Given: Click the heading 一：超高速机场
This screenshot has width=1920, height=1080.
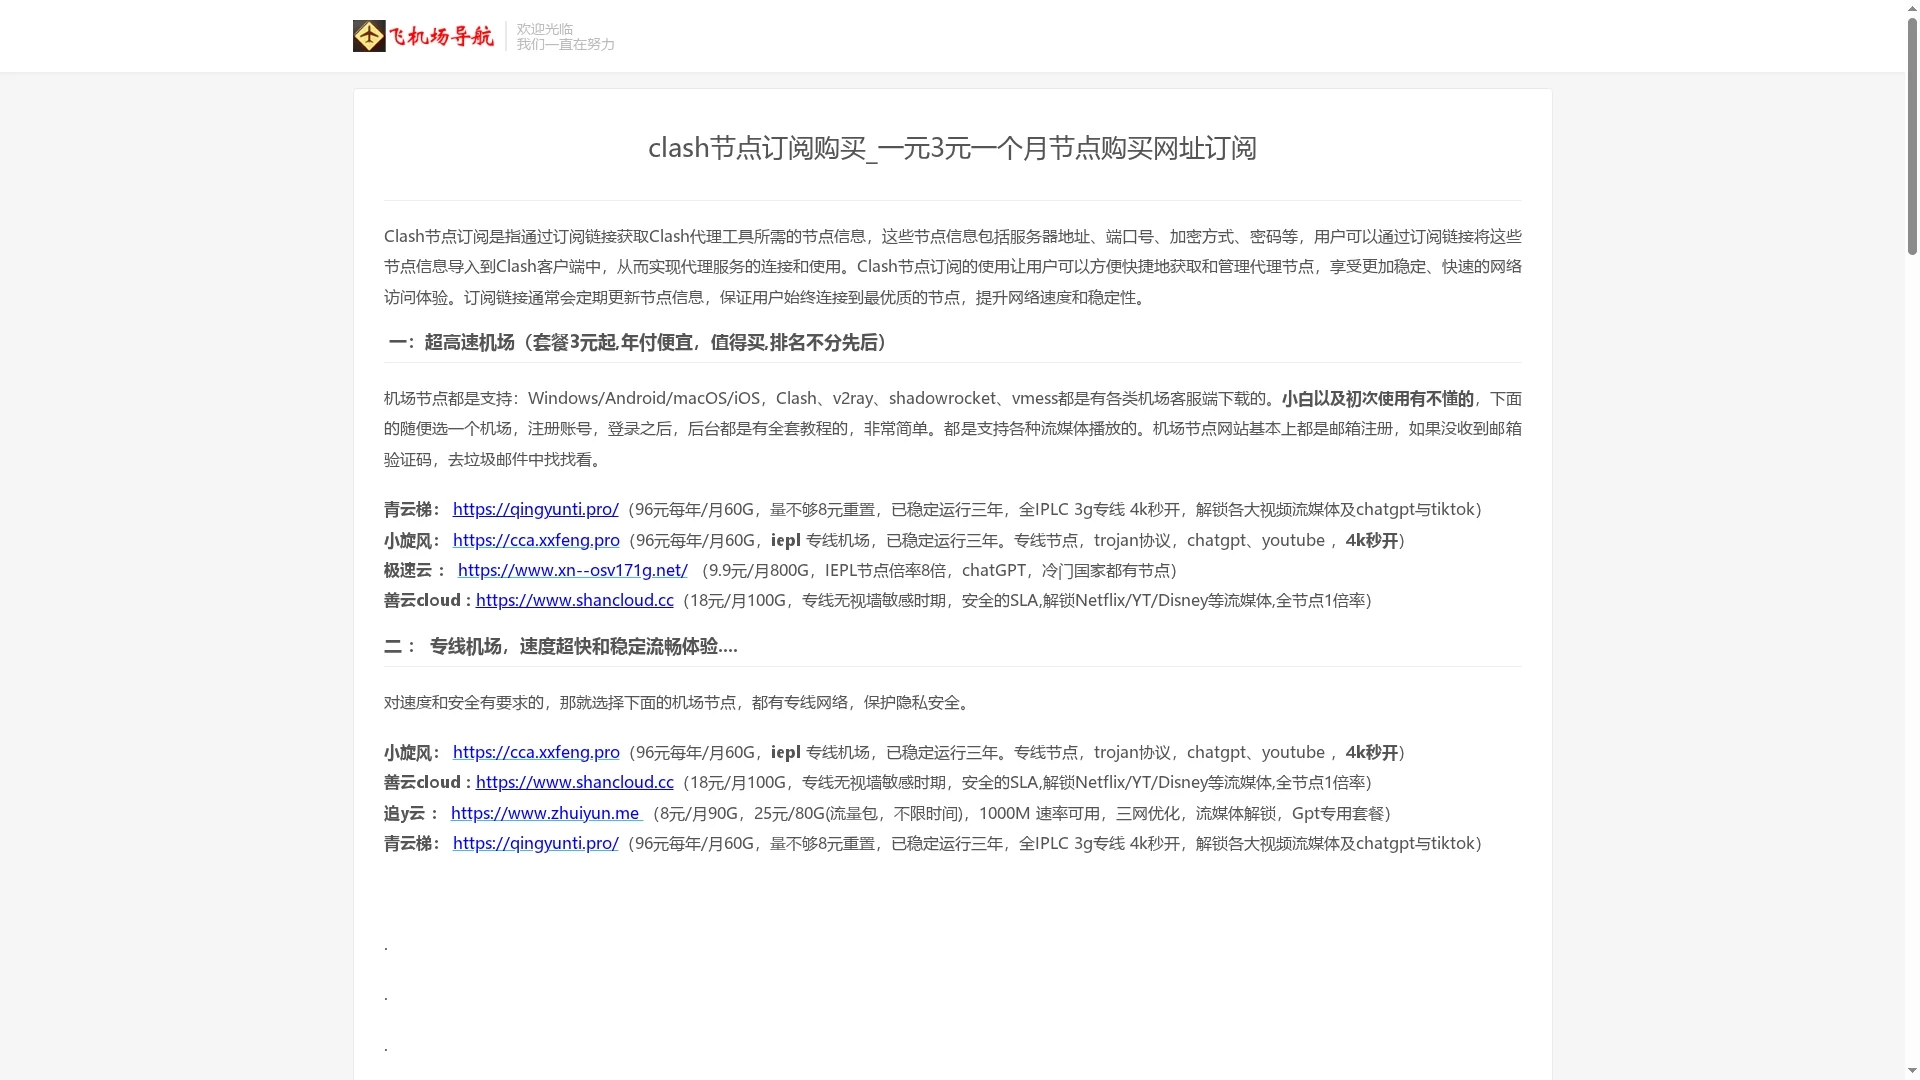Looking at the screenshot, I should click(637, 342).
